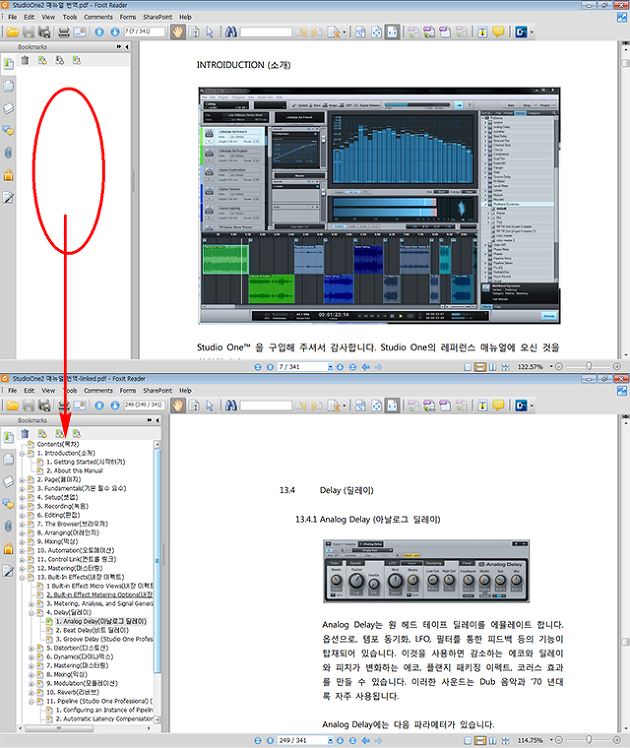Click the Delete bookmark trash icon in the bottom window

pos(25,434)
